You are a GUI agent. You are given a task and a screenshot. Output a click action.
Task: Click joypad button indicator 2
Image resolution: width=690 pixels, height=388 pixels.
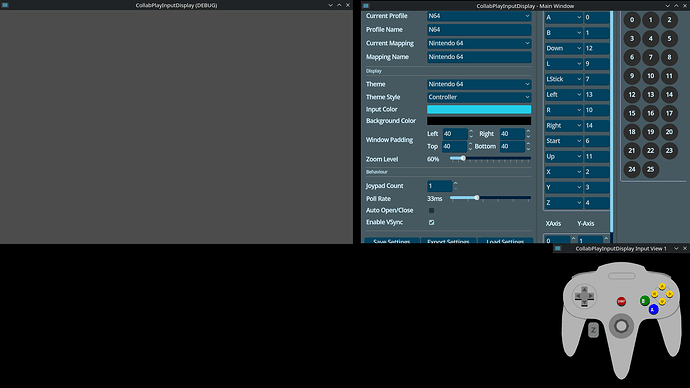coord(669,20)
